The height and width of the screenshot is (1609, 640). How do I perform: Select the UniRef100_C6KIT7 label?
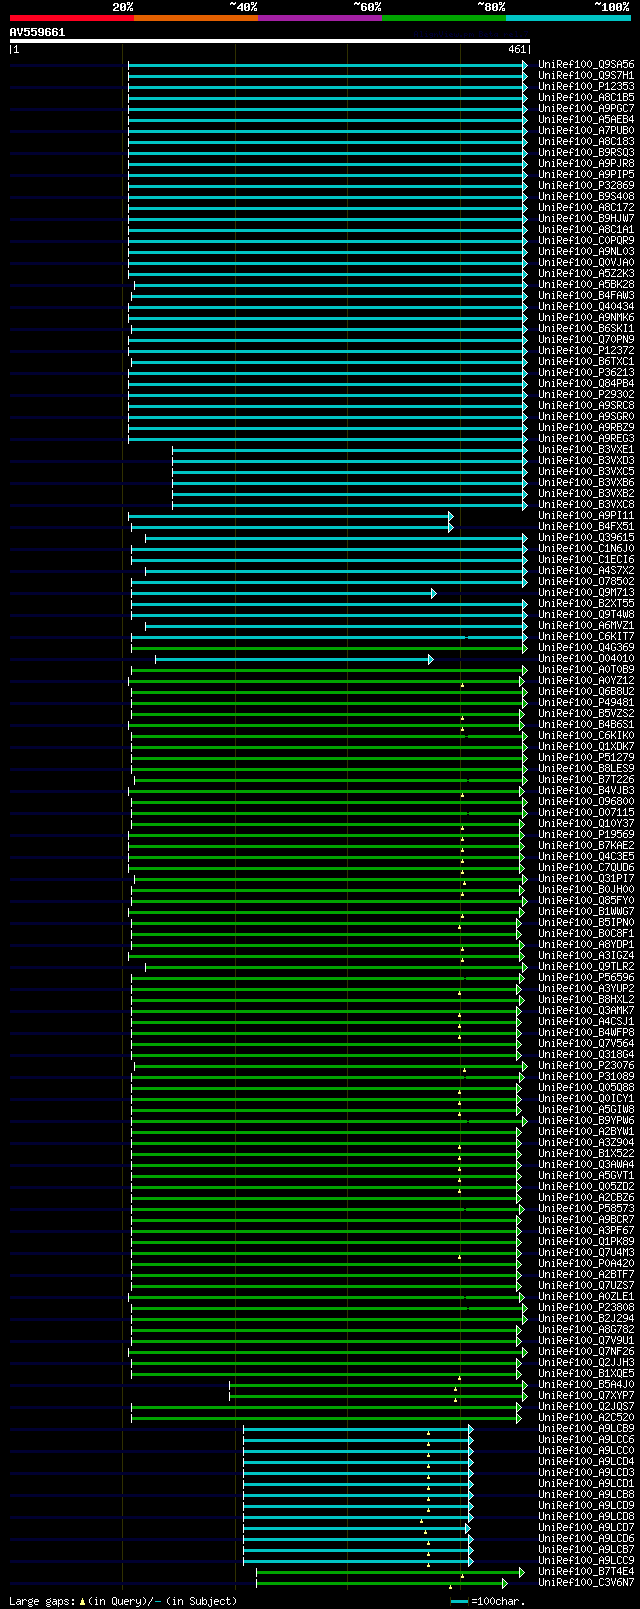[586, 636]
